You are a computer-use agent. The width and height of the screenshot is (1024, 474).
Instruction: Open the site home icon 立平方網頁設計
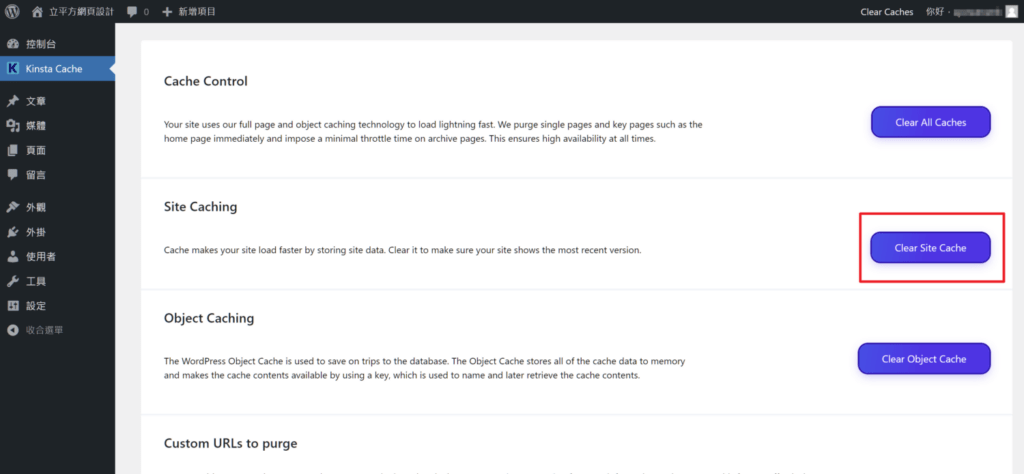coord(37,11)
